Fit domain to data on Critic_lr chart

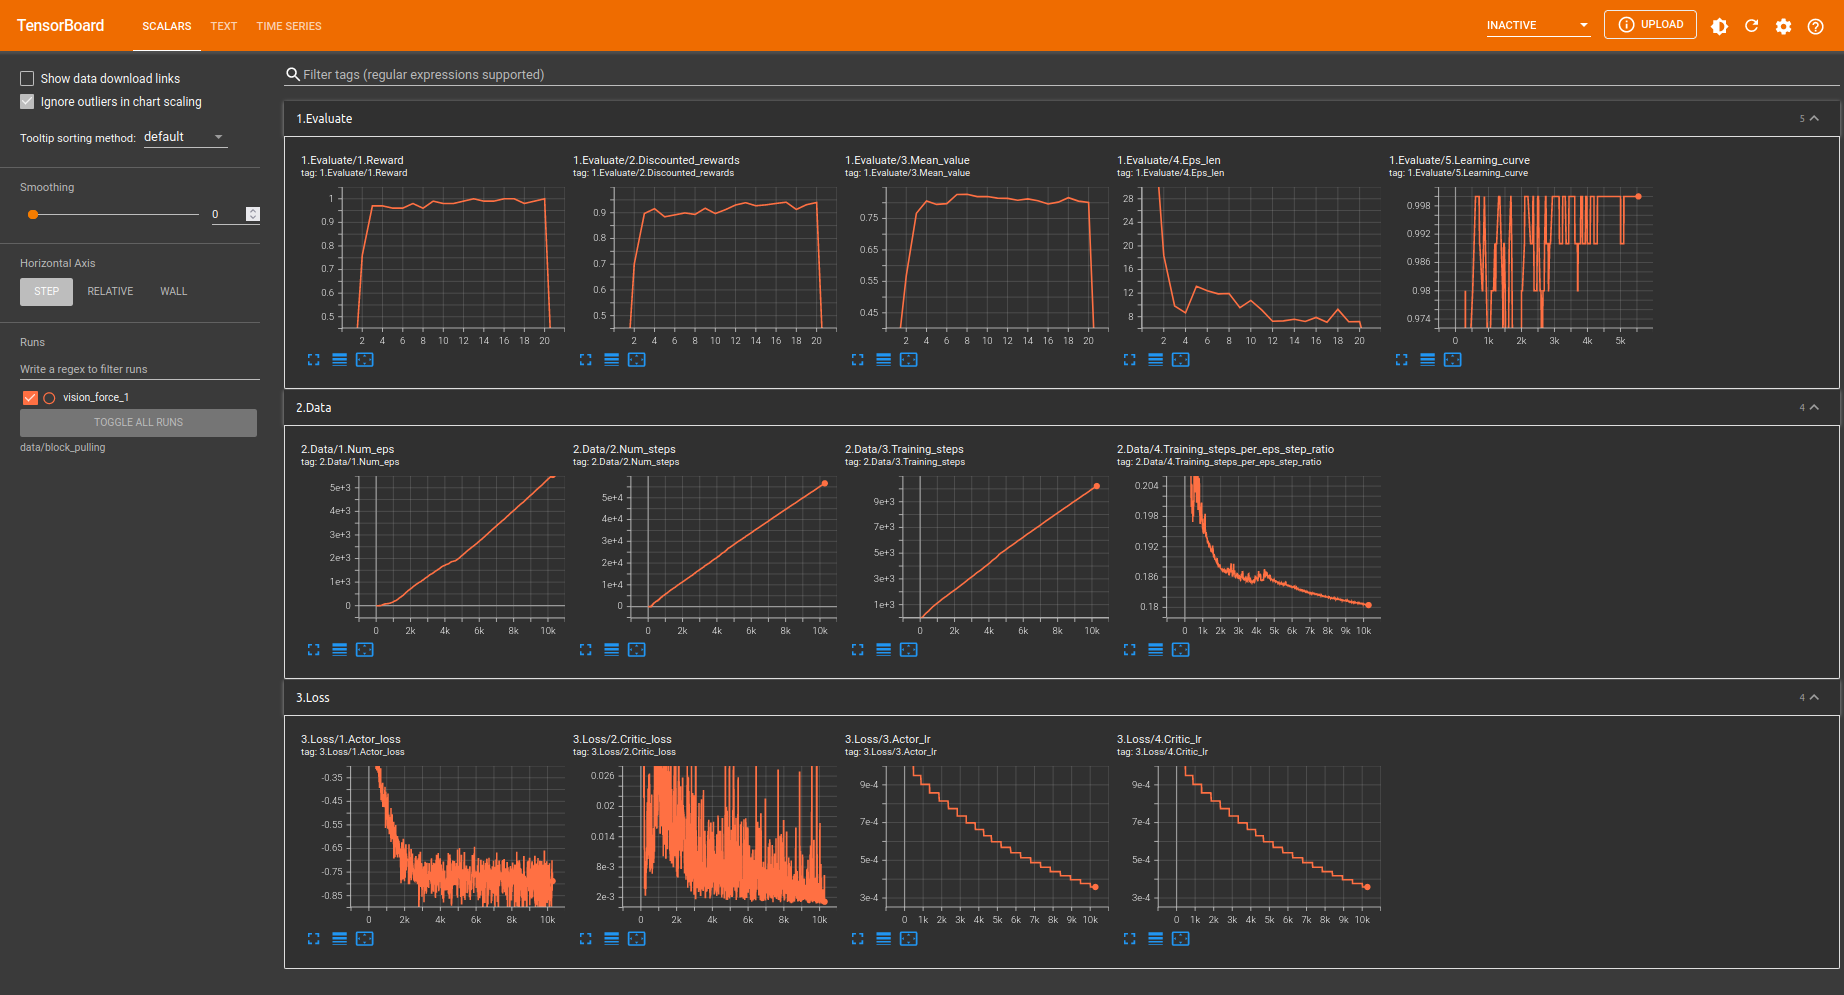[x=1181, y=939]
